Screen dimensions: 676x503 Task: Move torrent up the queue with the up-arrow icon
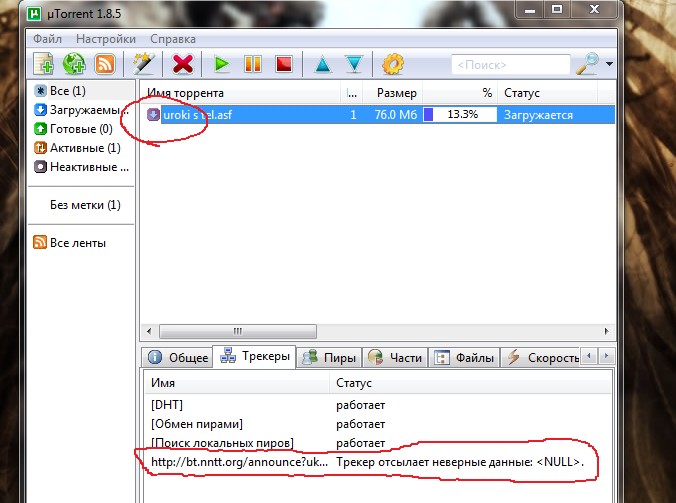coord(323,64)
